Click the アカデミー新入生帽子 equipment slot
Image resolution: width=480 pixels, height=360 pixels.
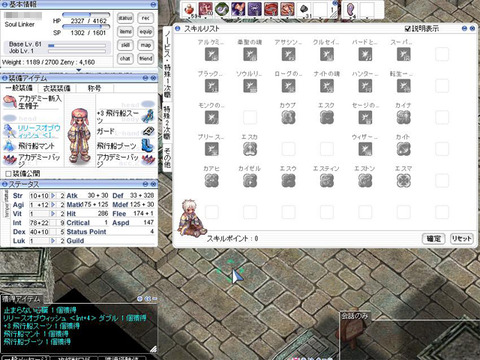click(x=32, y=102)
